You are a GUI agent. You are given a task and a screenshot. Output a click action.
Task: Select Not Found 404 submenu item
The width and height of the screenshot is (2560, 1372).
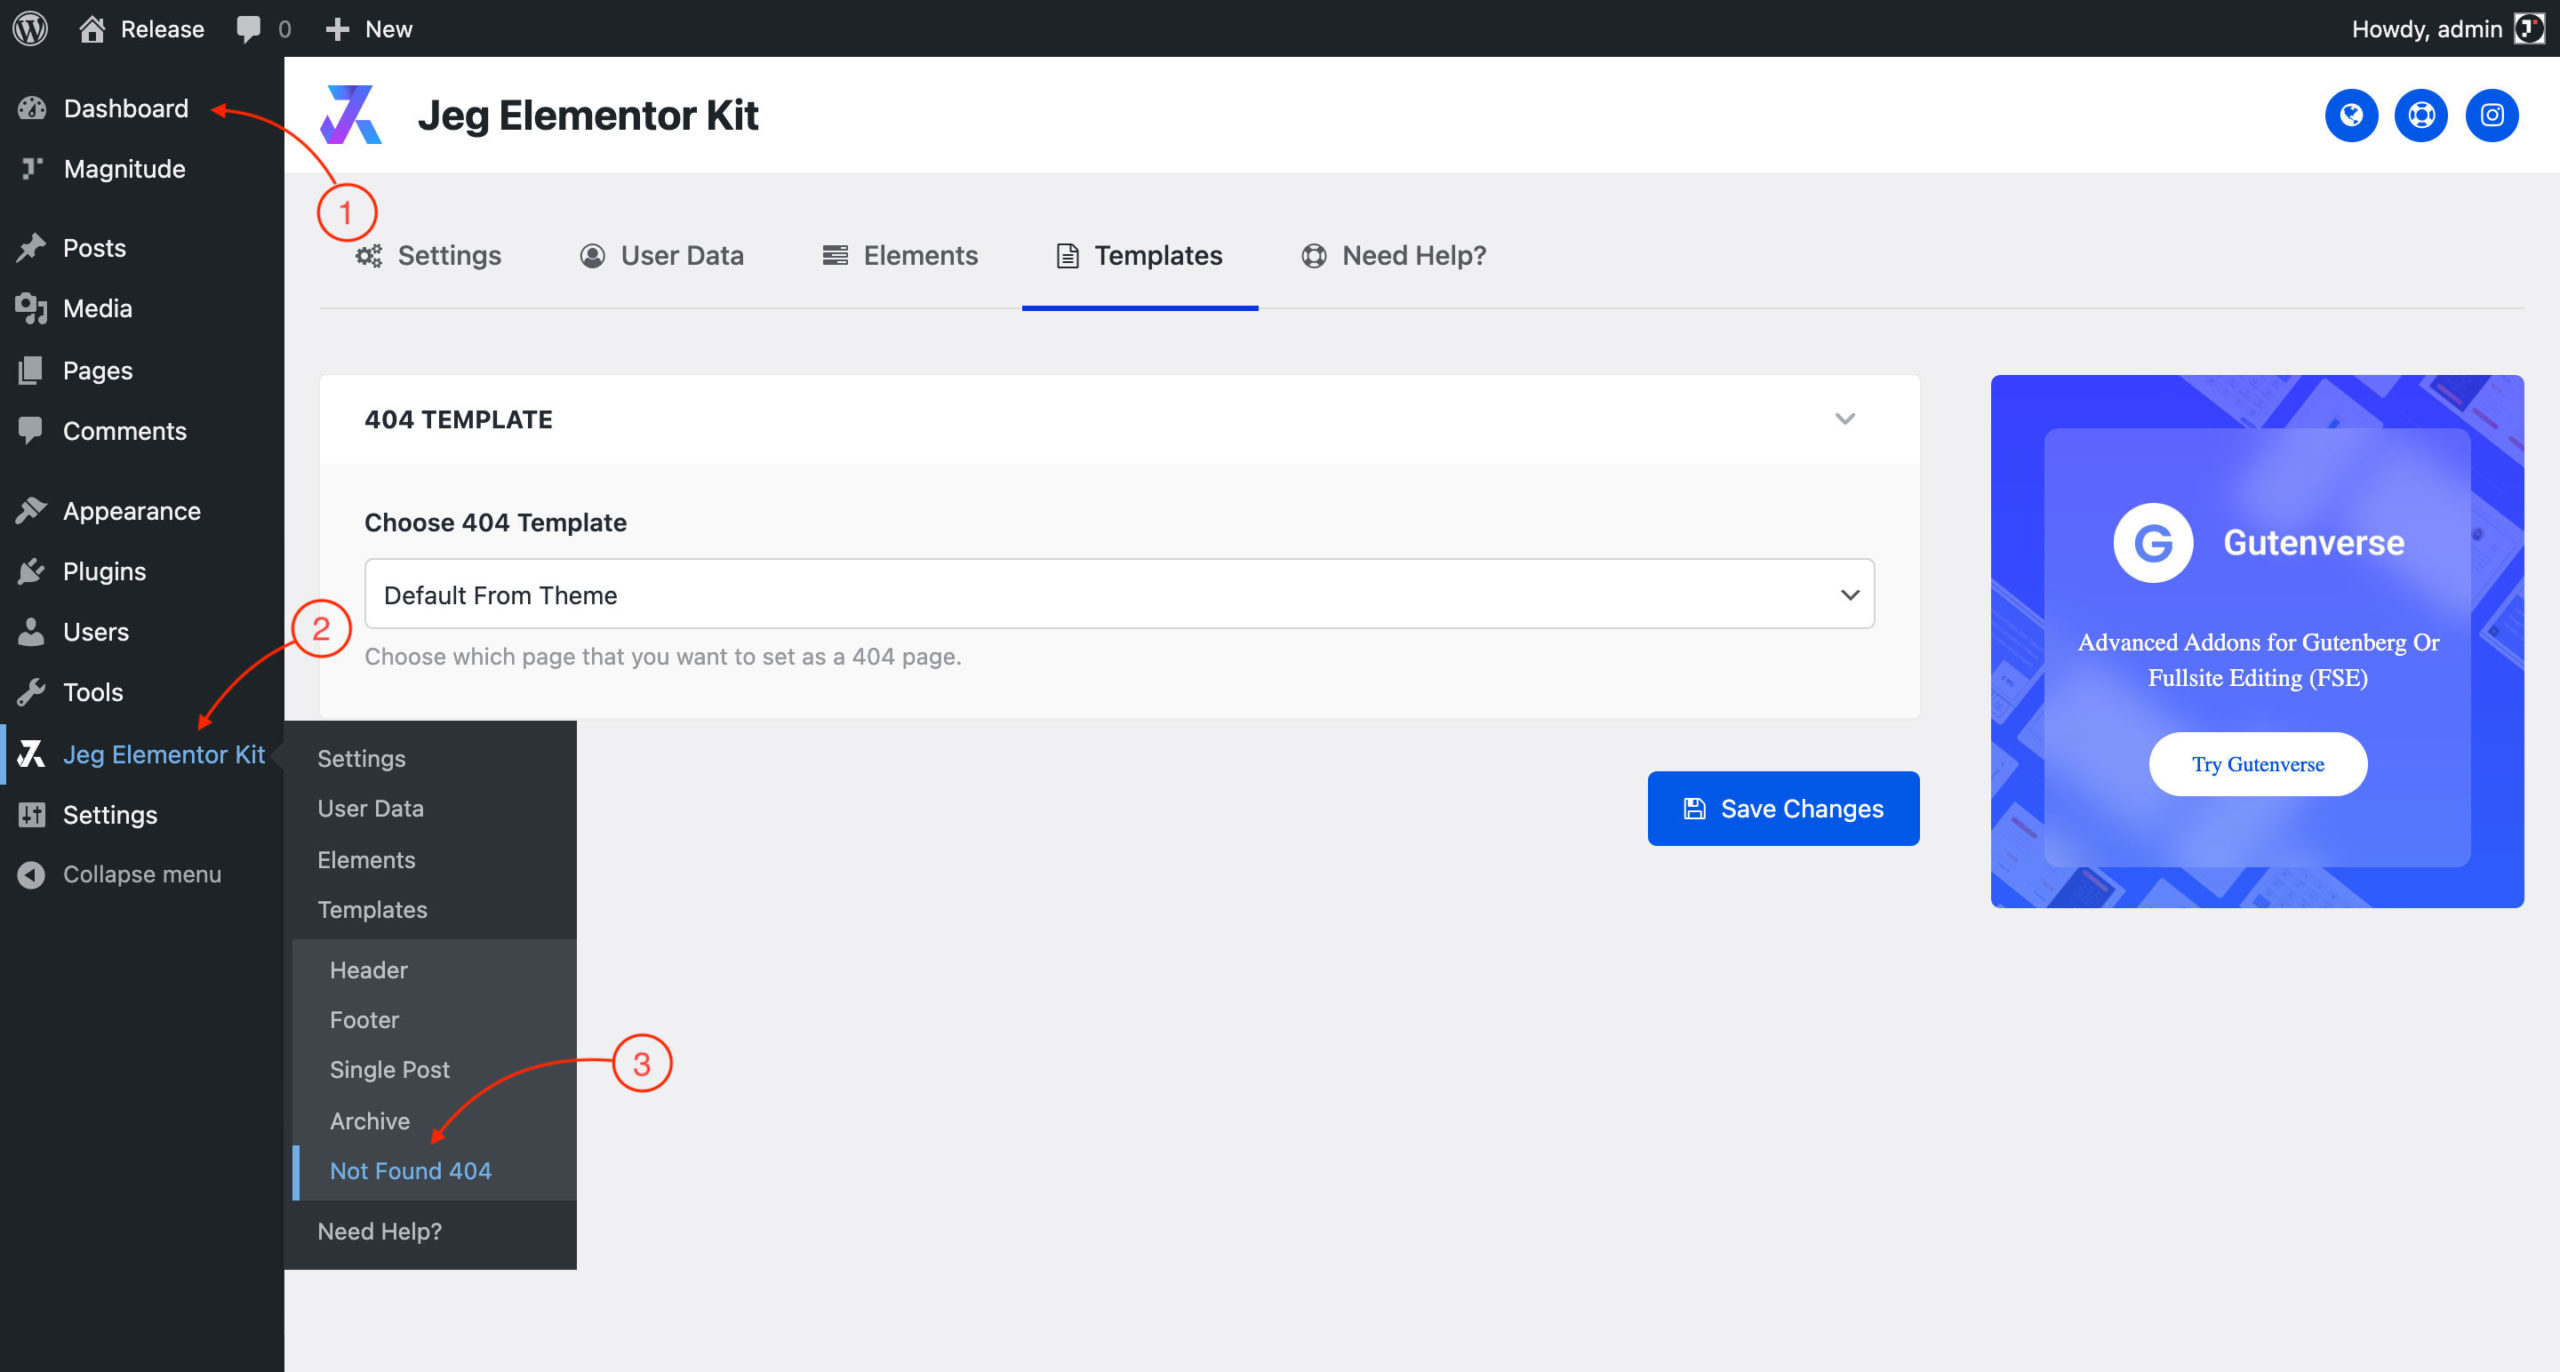coord(411,1170)
